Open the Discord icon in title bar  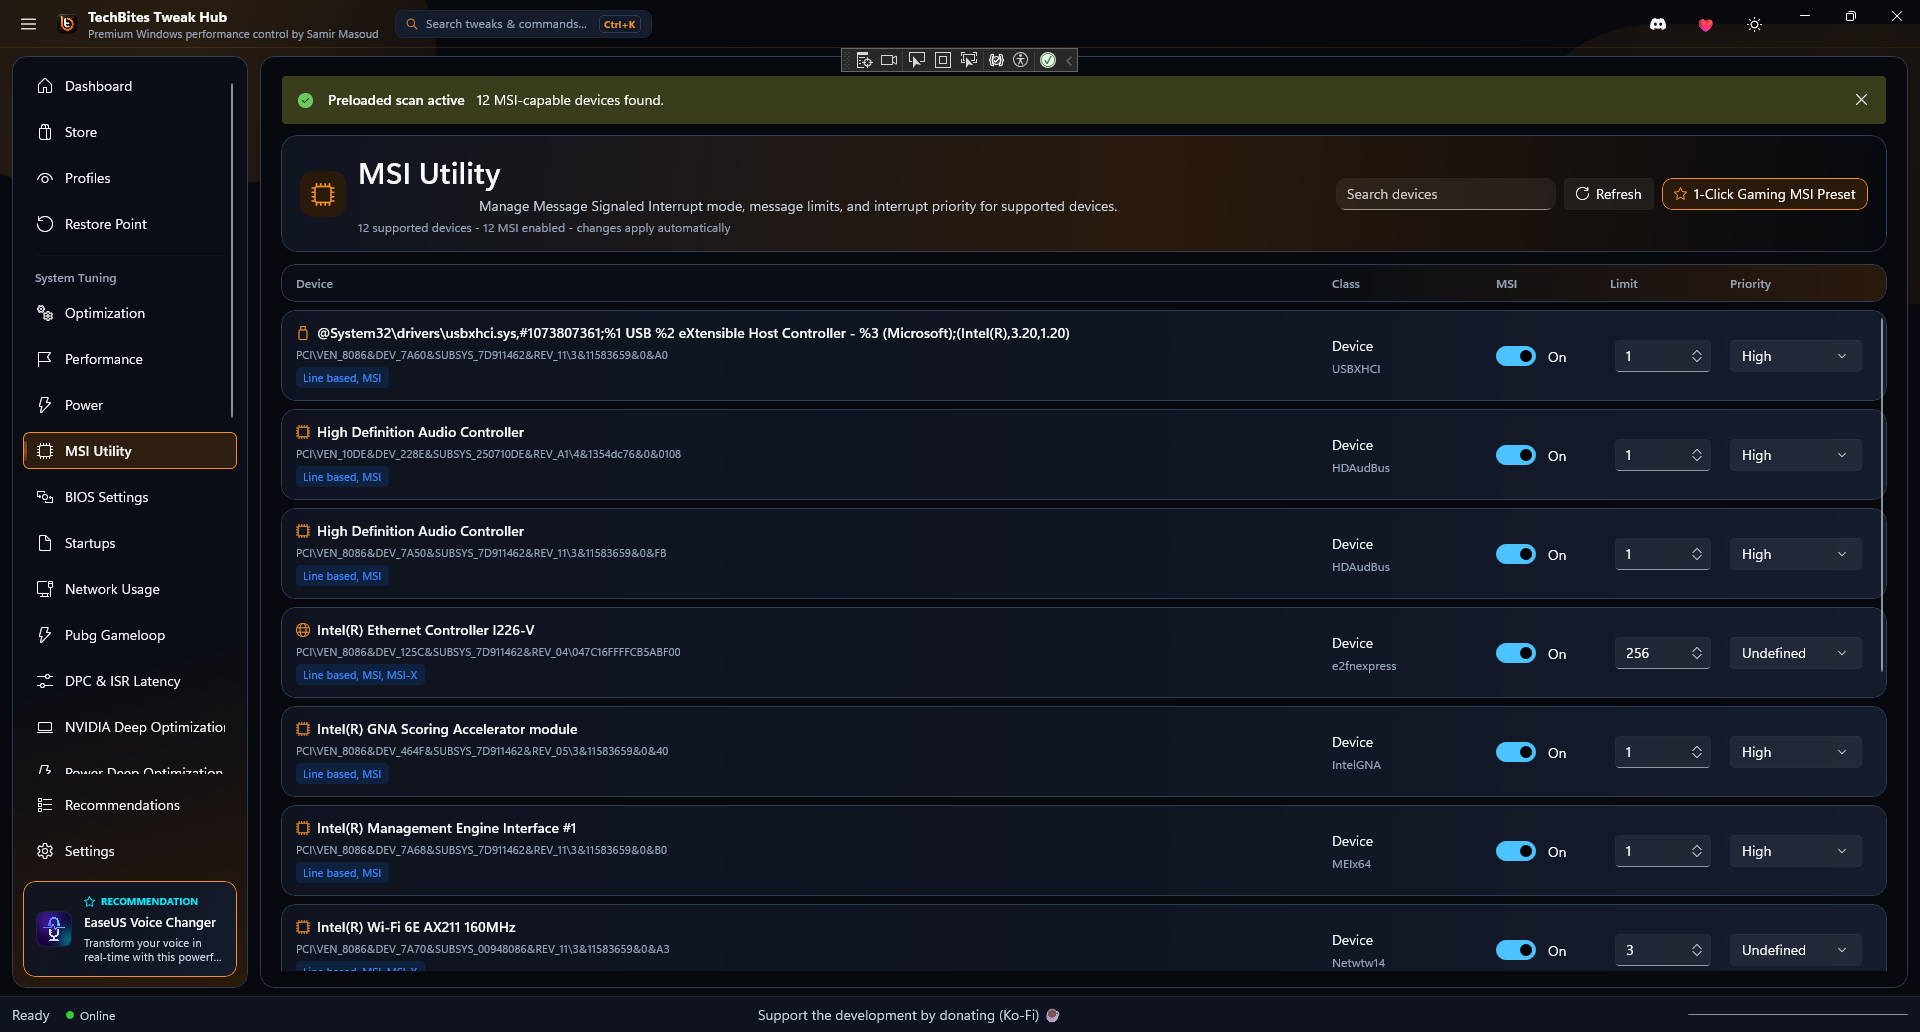pos(1658,24)
